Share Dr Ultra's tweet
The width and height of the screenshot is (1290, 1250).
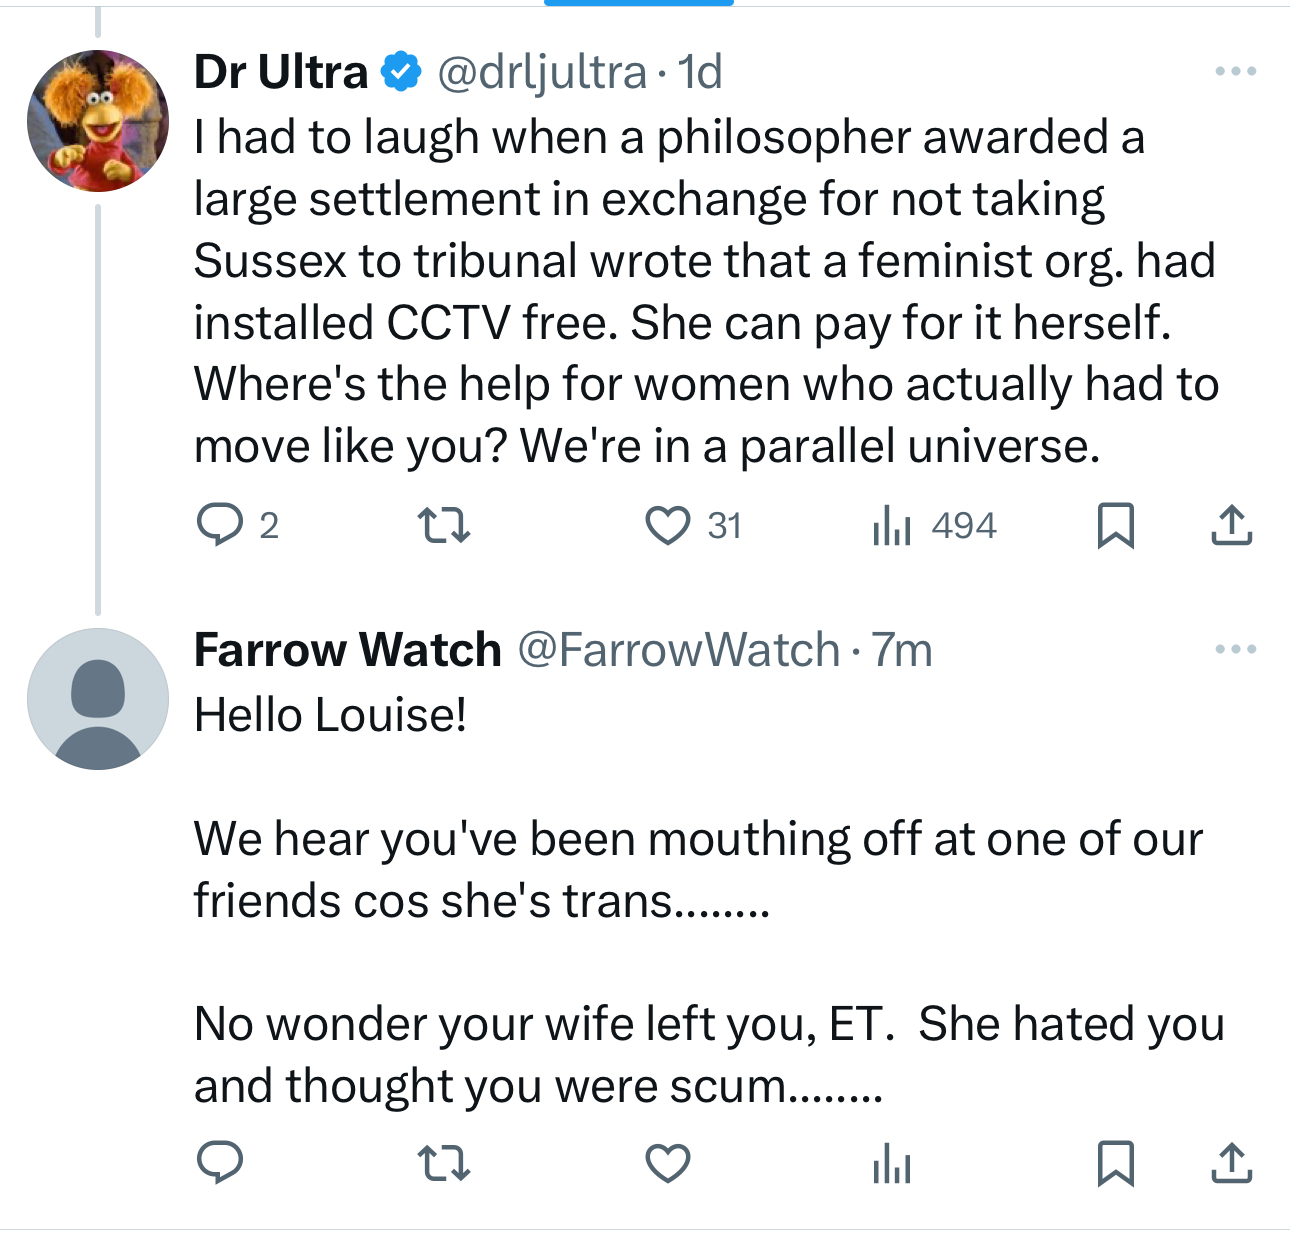(x=1231, y=525)
